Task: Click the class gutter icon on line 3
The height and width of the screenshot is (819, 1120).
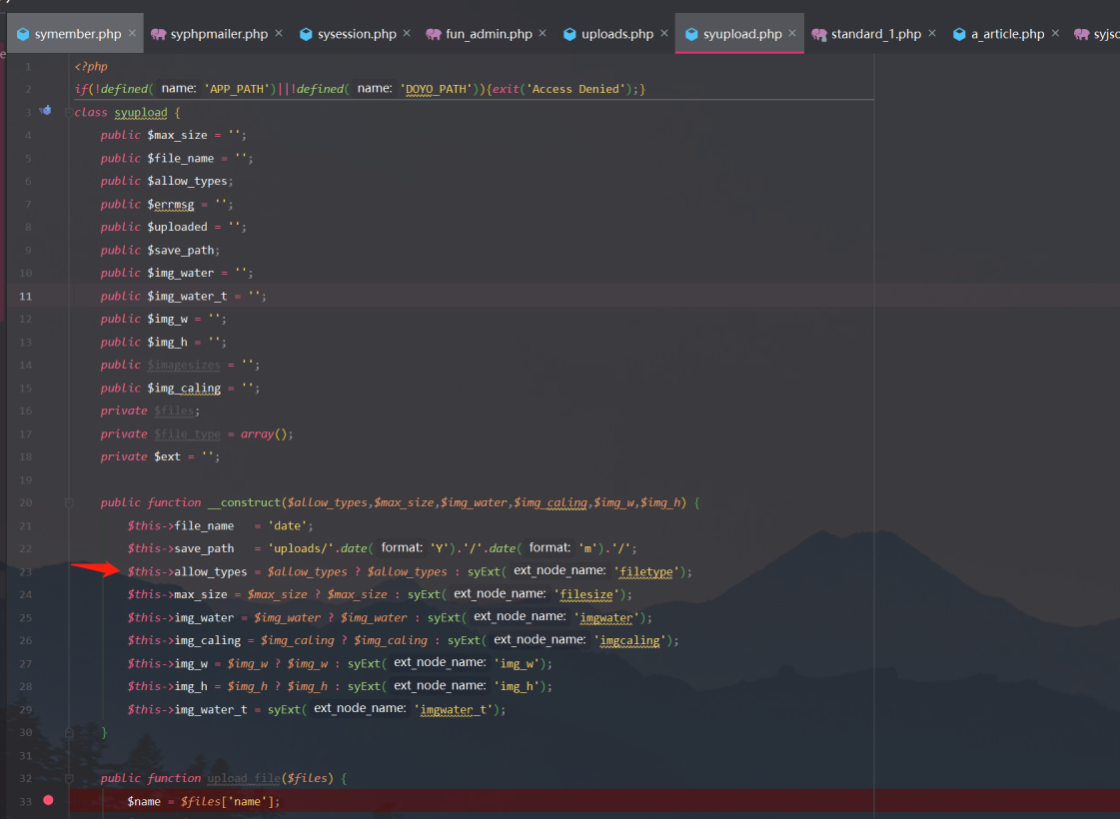Action: pyautogui.click(x=46, y=111)
